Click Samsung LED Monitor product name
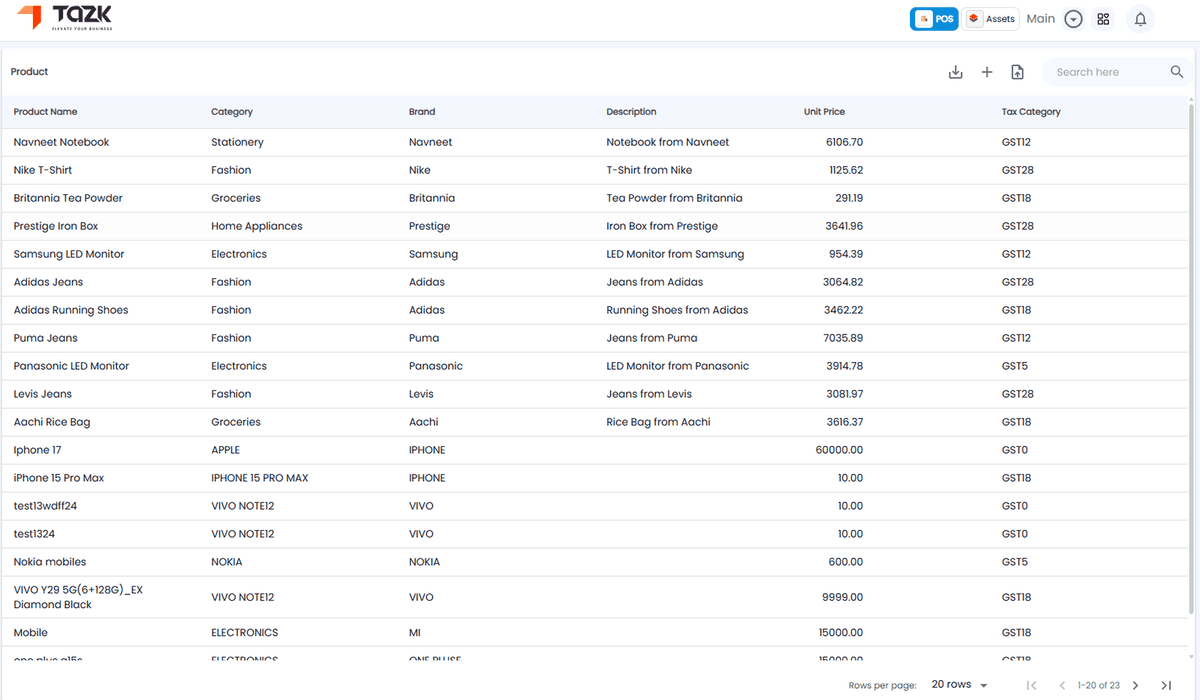This screenshot has width=1200, height=700. tap(69, 254)
